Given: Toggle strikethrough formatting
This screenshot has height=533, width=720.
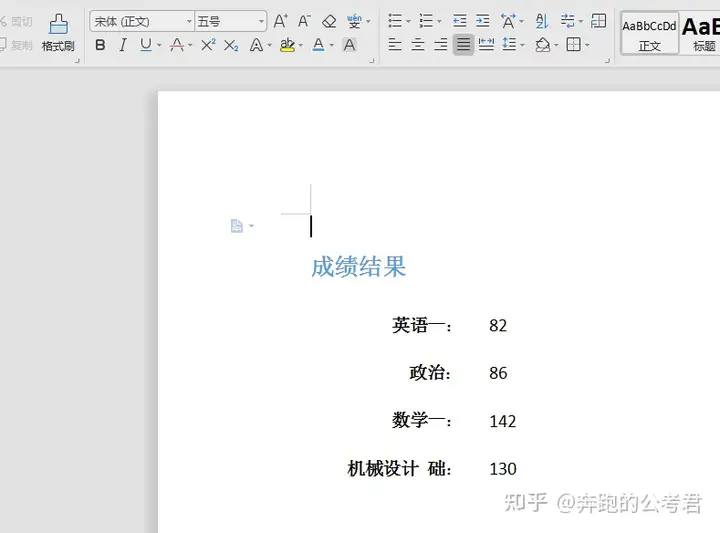Looking at the screenshot, I should pyautogui.click(x=177, y=45).
